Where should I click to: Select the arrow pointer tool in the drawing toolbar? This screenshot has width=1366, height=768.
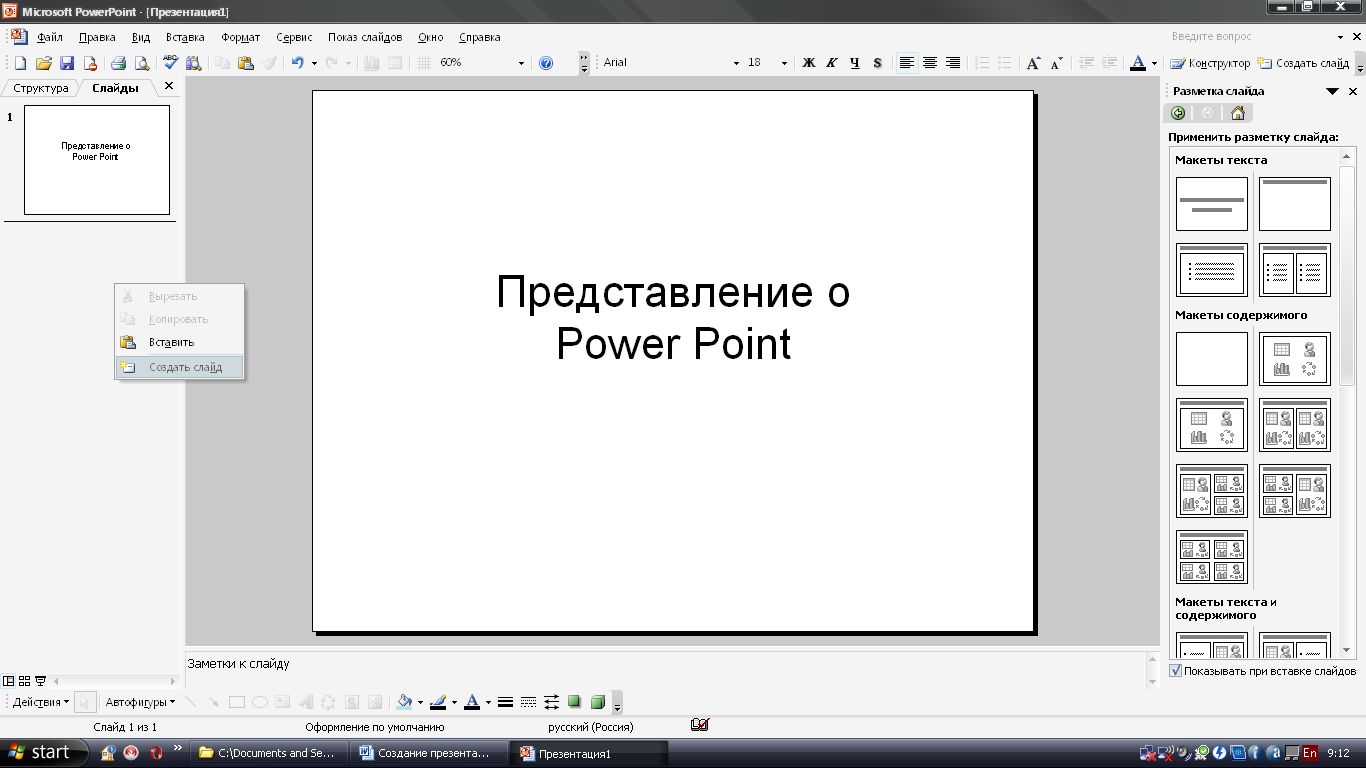85,702
